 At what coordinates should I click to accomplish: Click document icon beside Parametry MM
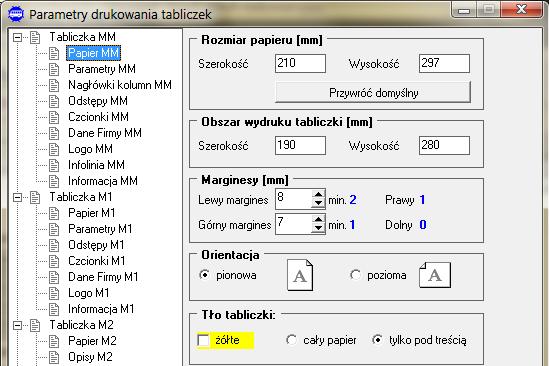point(54,69)
